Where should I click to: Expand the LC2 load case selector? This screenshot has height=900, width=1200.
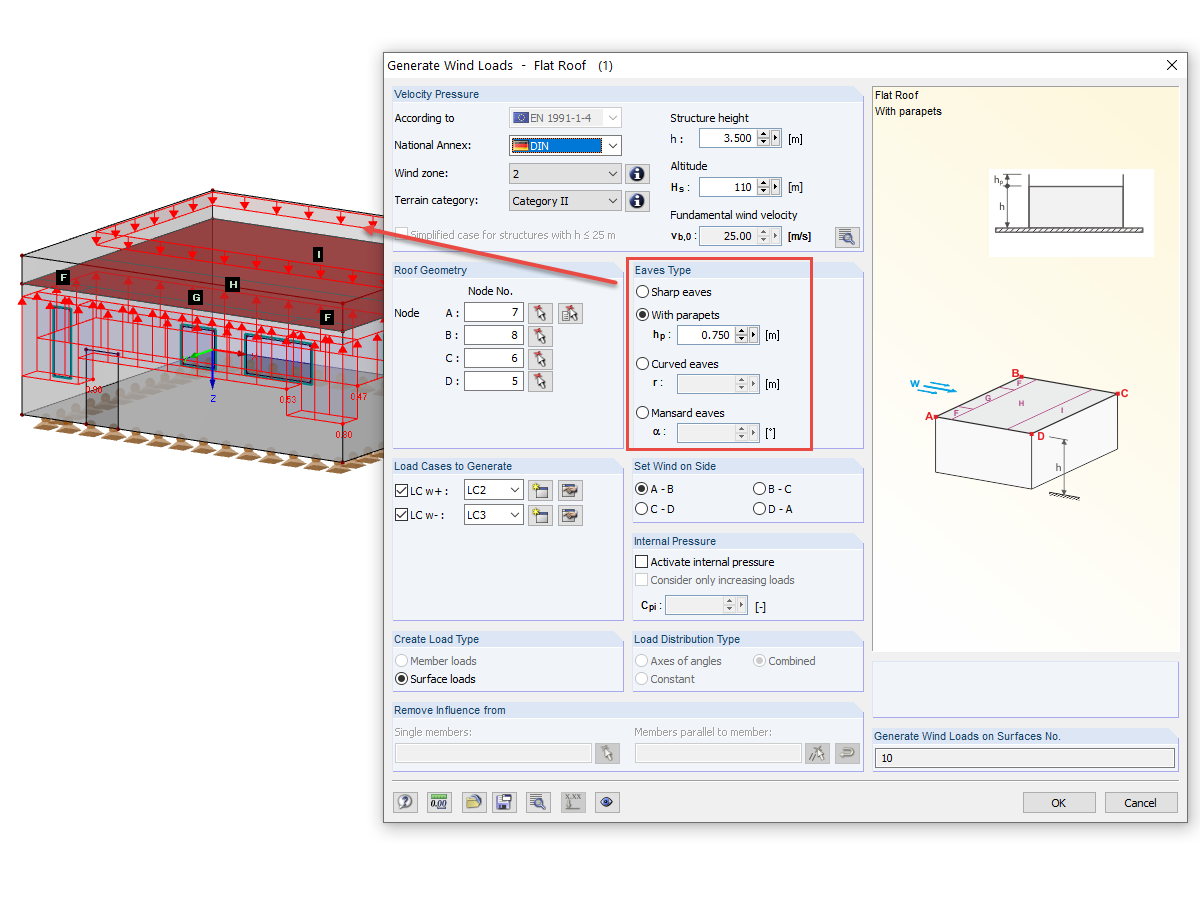click(x=516, y=490)
